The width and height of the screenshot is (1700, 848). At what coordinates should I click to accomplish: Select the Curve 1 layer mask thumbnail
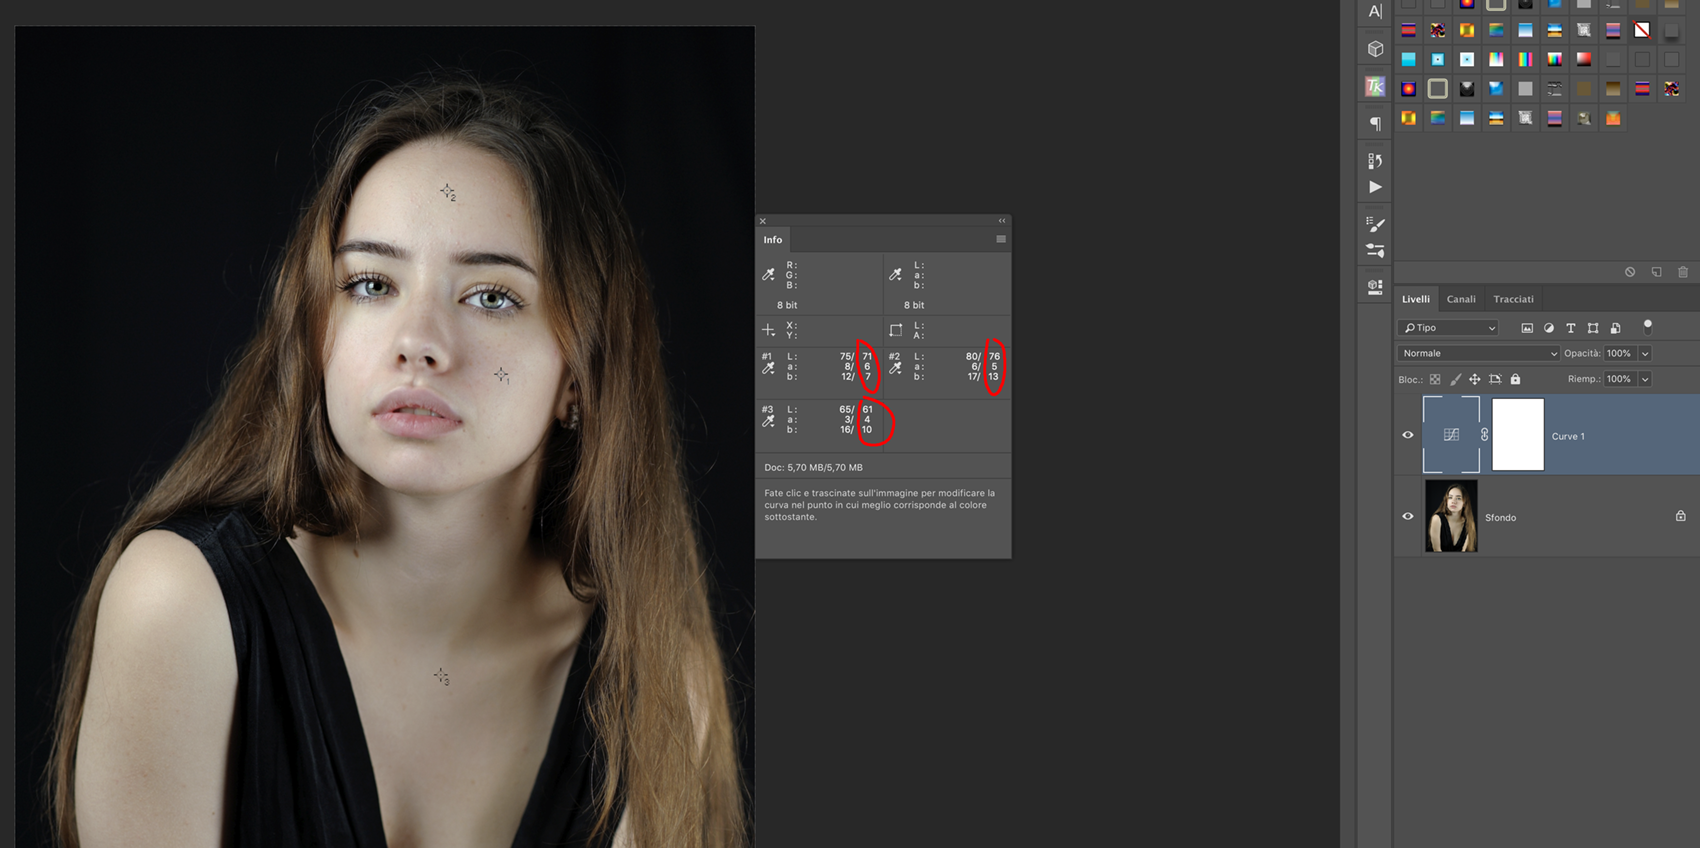pyautogui.click(x=1518, y=434)
